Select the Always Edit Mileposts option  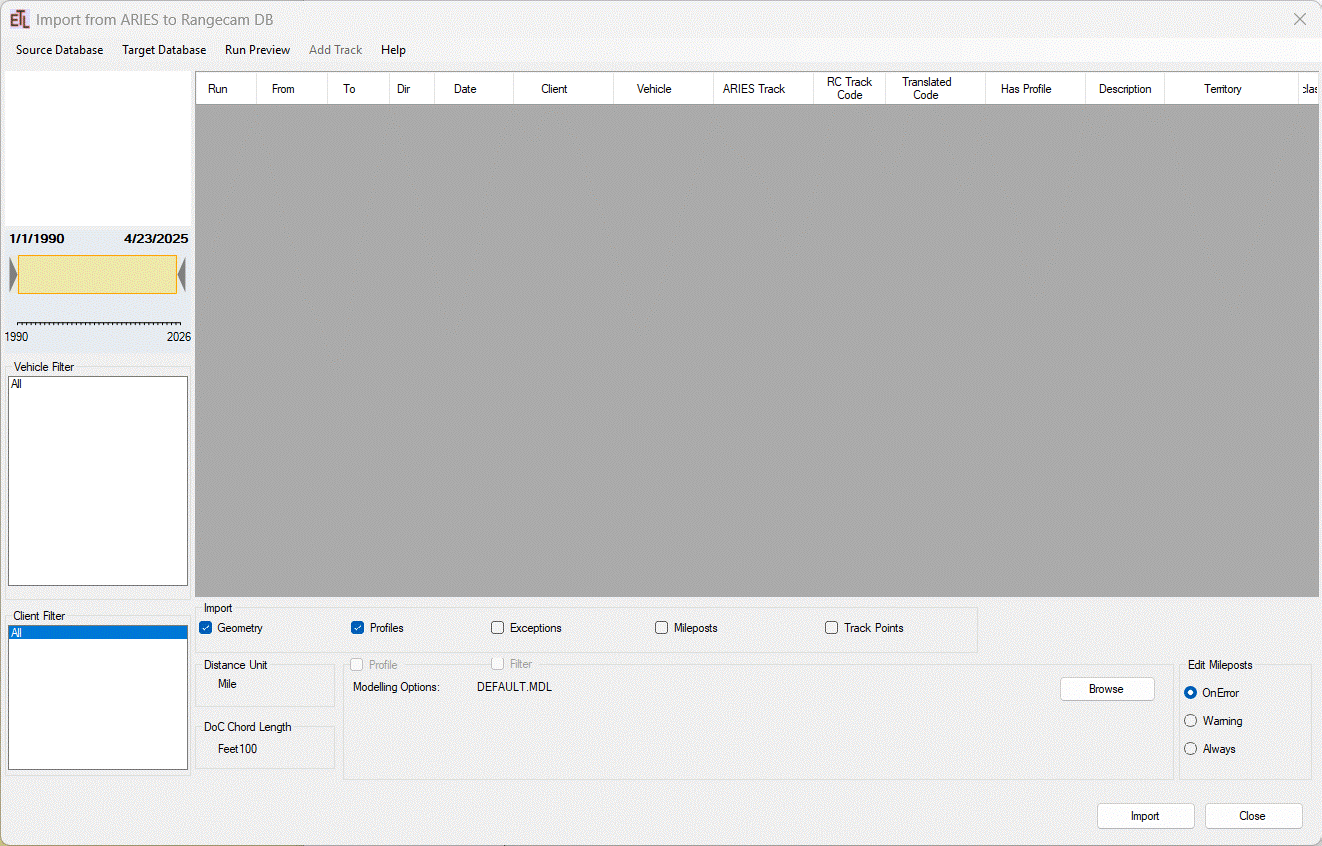[x=1190, y=749]
